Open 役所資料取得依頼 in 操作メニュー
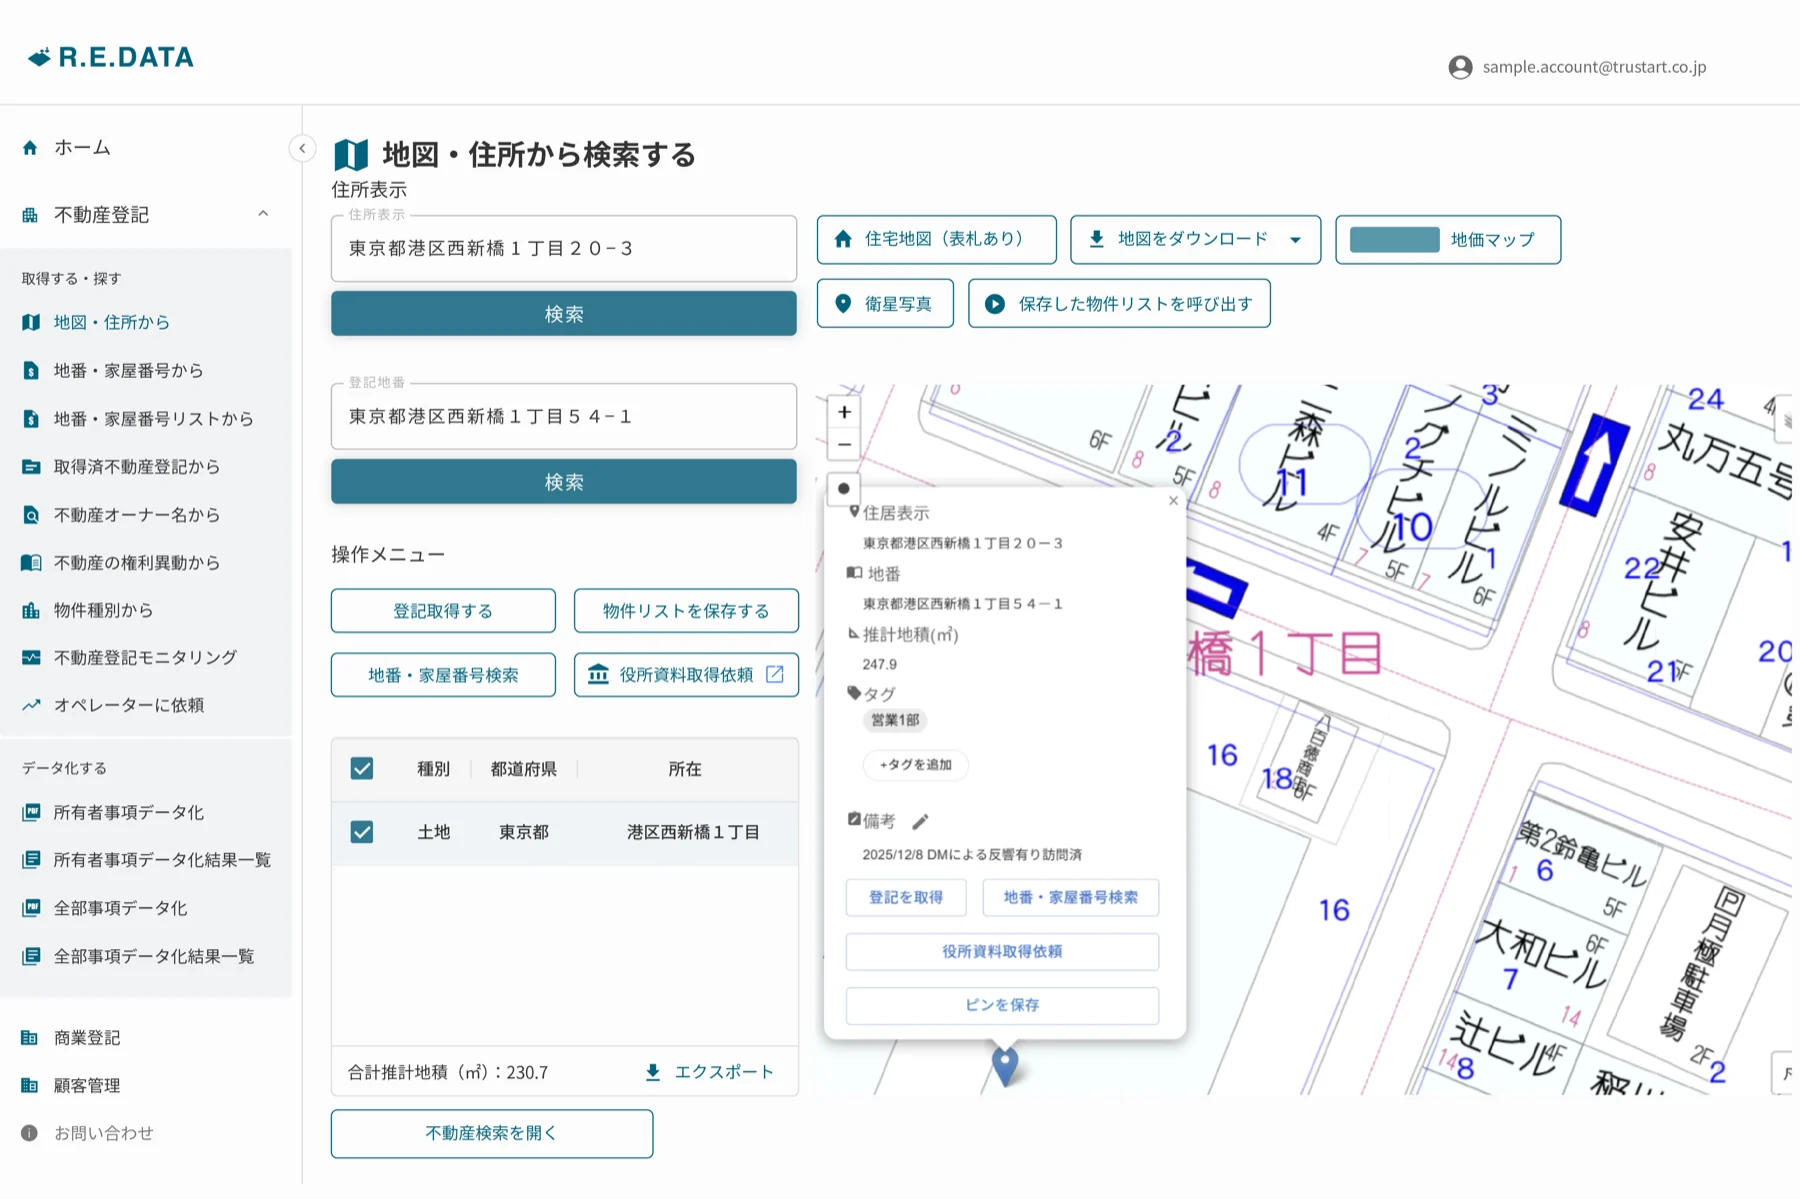Viewport: 1800px width, 1199px height. 686,675
